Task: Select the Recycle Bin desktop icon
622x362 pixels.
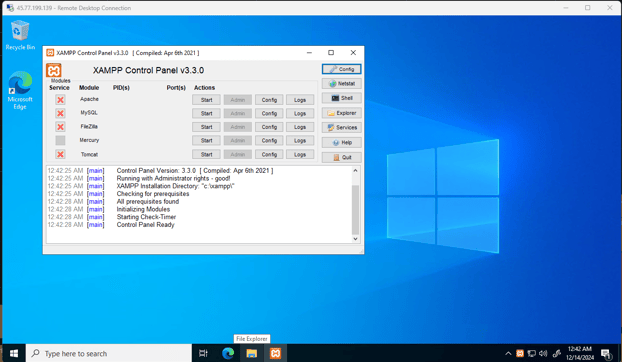Action: tap(20, 36)
